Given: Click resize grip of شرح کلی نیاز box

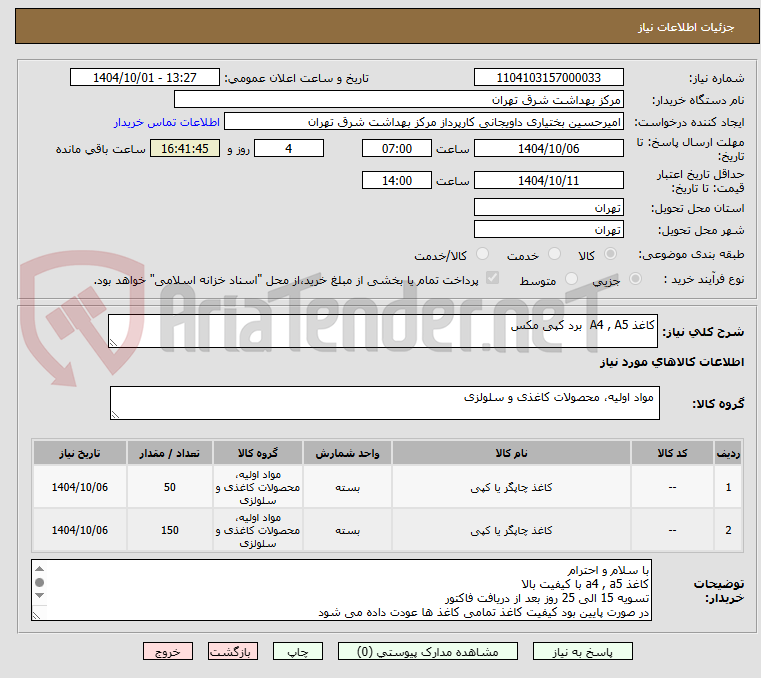Looking at the screenshot, I should pyautogui.click(x=113, y=343).
